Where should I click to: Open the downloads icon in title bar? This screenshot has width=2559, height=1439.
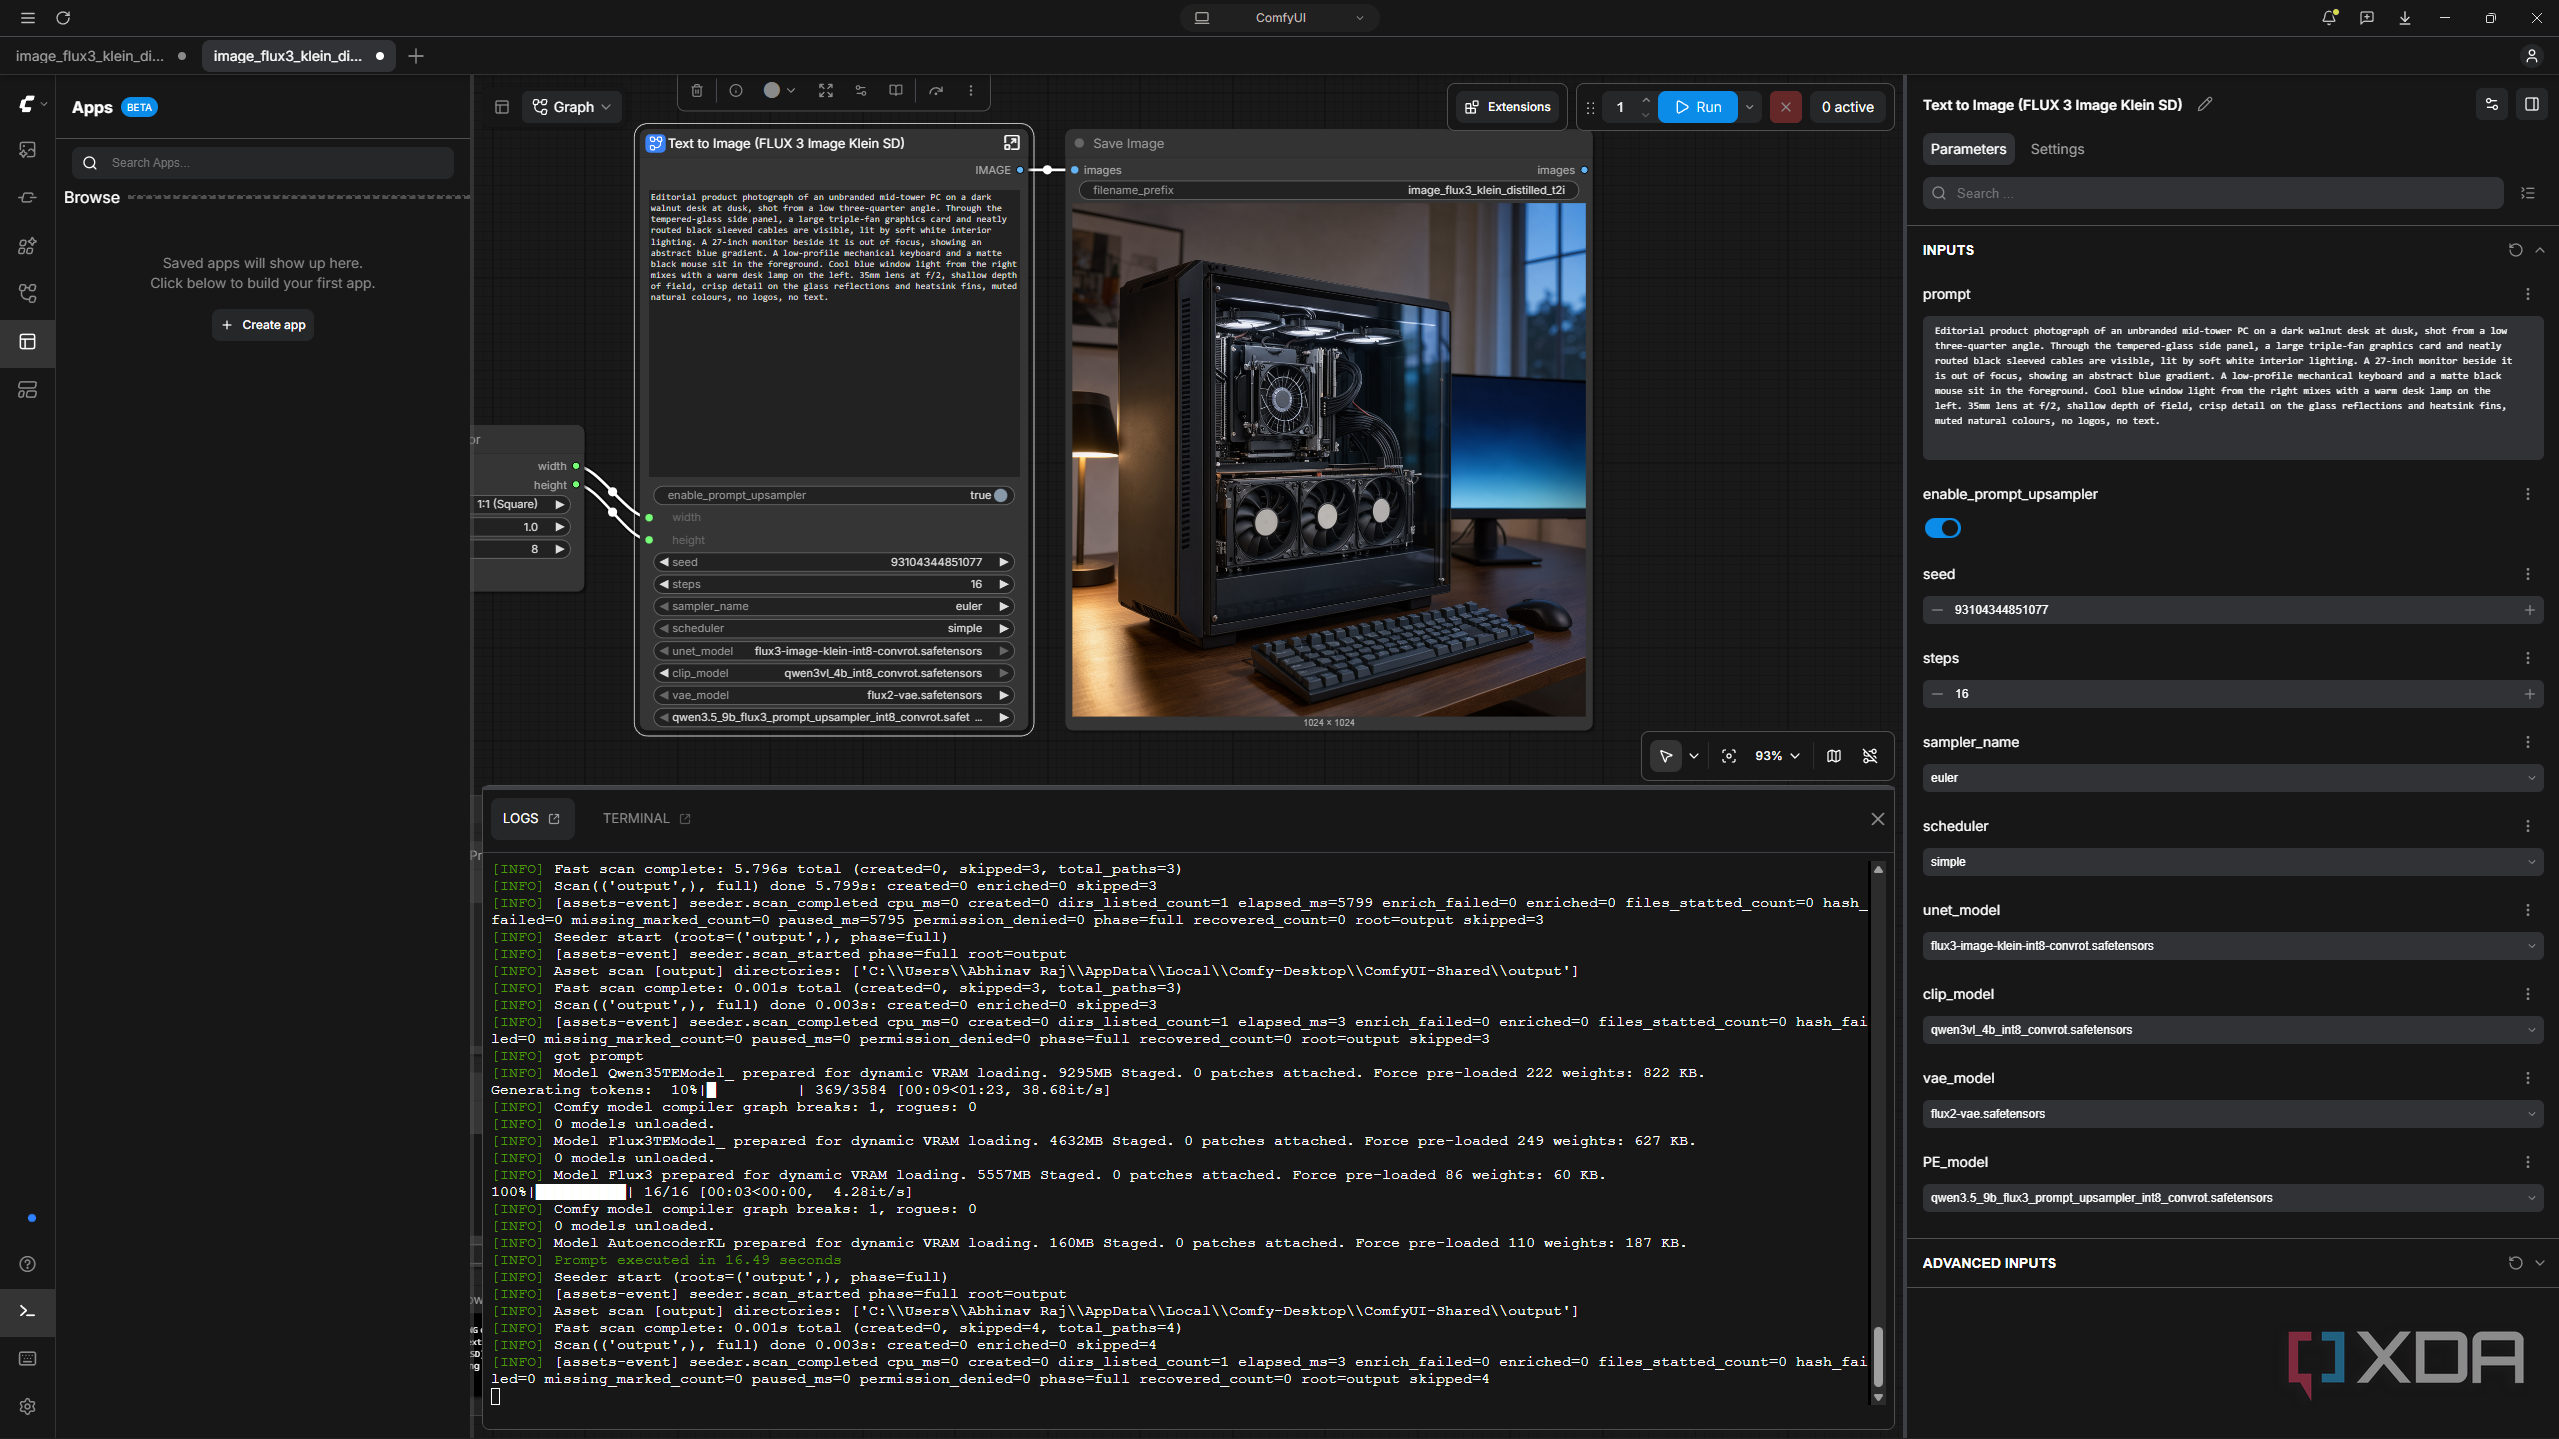(2405, 18)
